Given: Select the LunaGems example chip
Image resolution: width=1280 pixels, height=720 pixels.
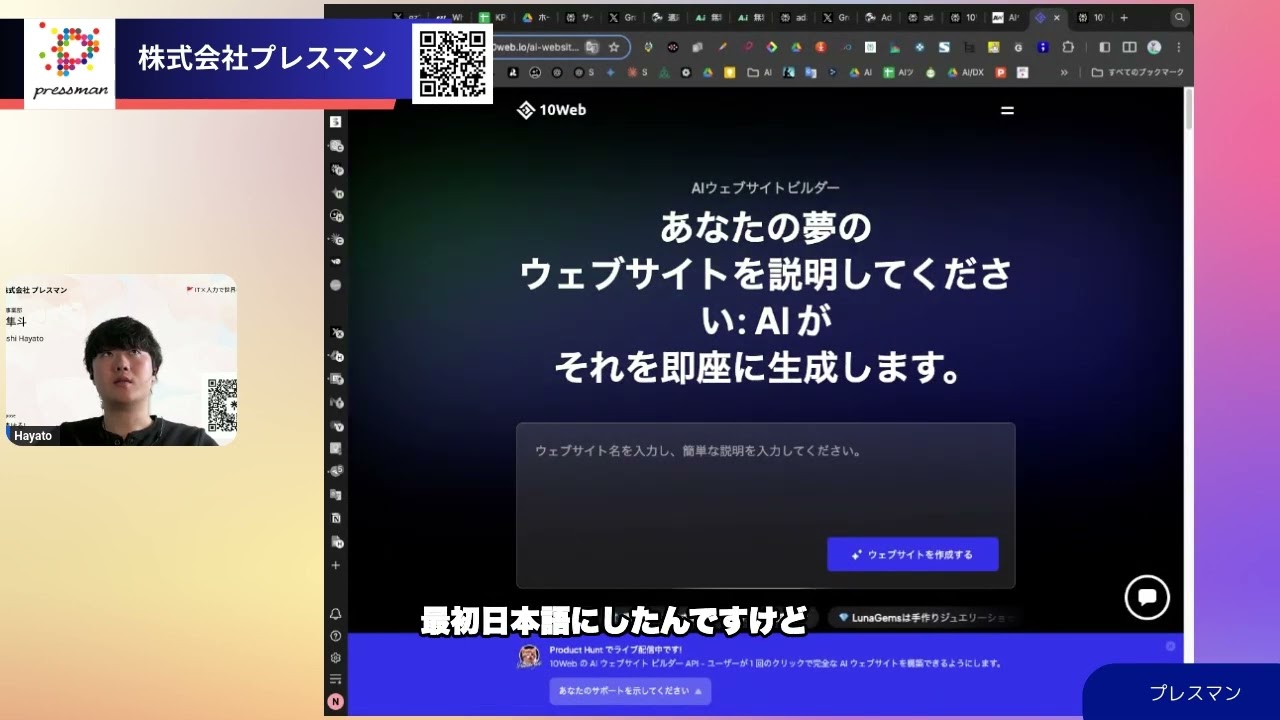Looking at the screenshot, I should click(927, 618).
